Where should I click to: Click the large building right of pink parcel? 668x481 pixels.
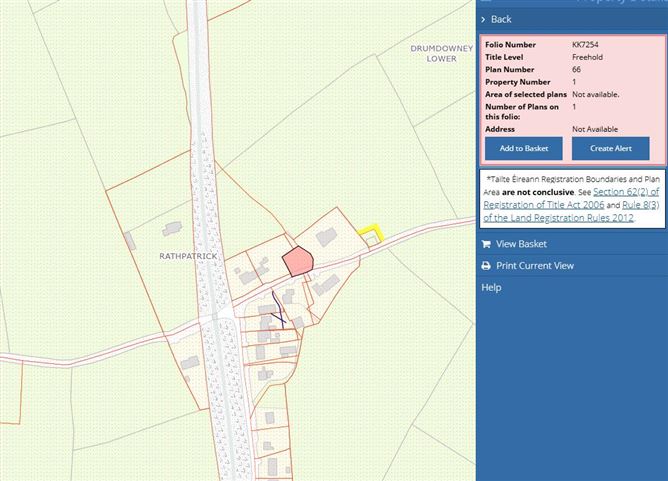[326, 236]
